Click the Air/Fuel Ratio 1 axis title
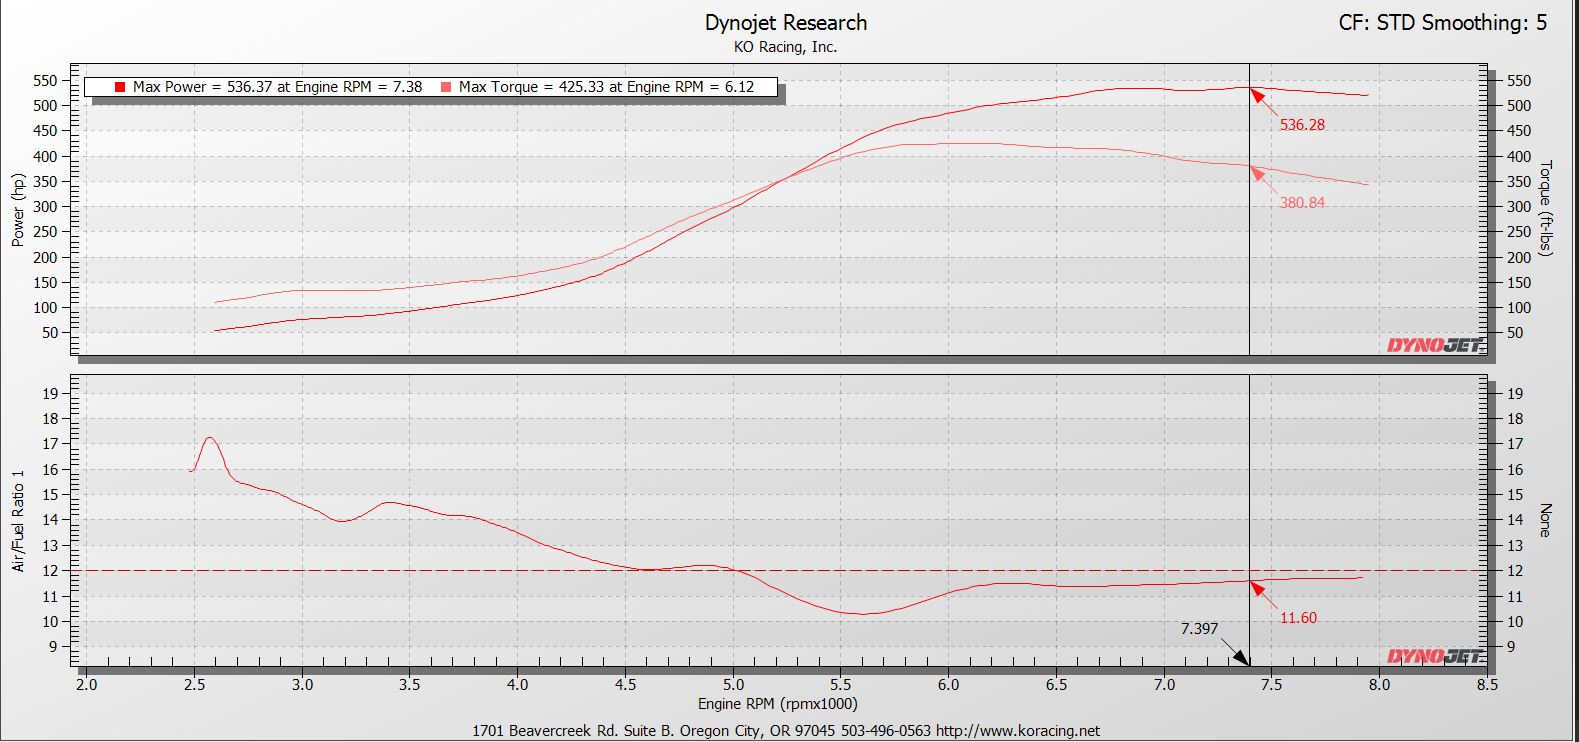1579x742 pixels. coord(18,521)
